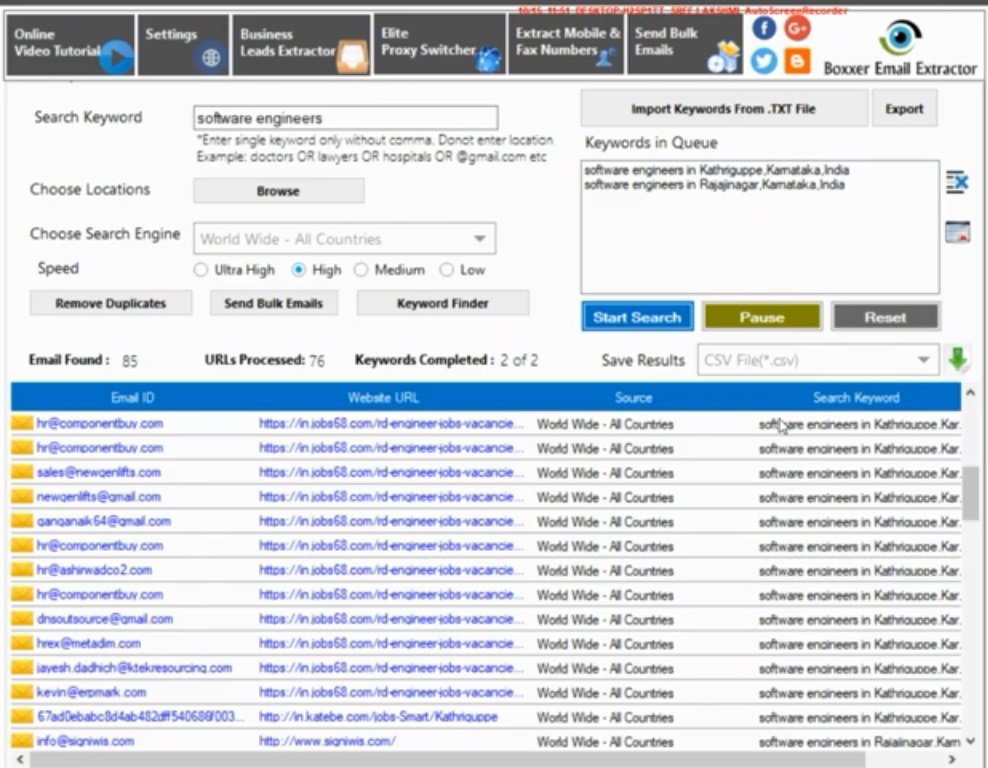Sort by Website URL column header
Screen dimensions: 988x768
pyautogui.click(x=383, y=398)
